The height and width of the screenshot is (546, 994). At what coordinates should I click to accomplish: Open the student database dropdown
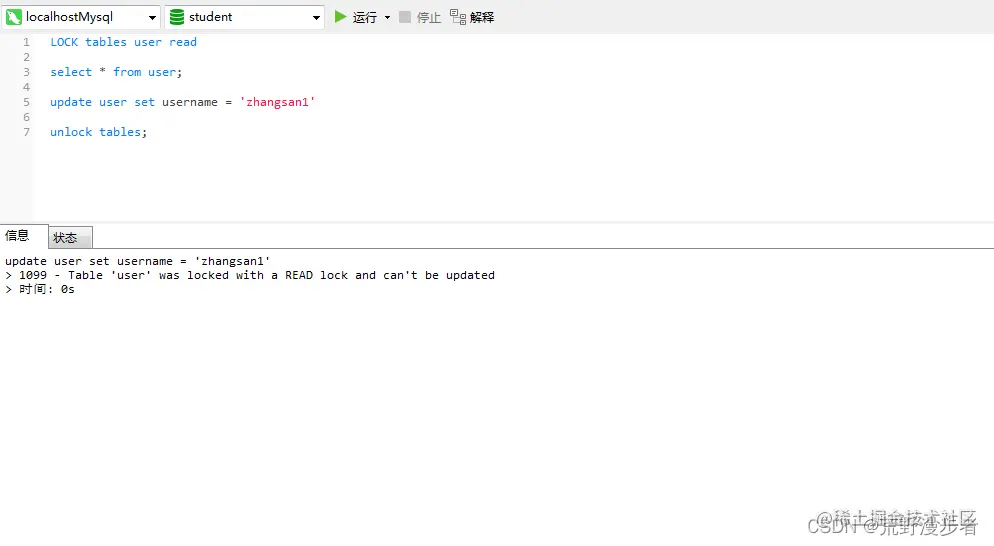(x=316, y=18)
